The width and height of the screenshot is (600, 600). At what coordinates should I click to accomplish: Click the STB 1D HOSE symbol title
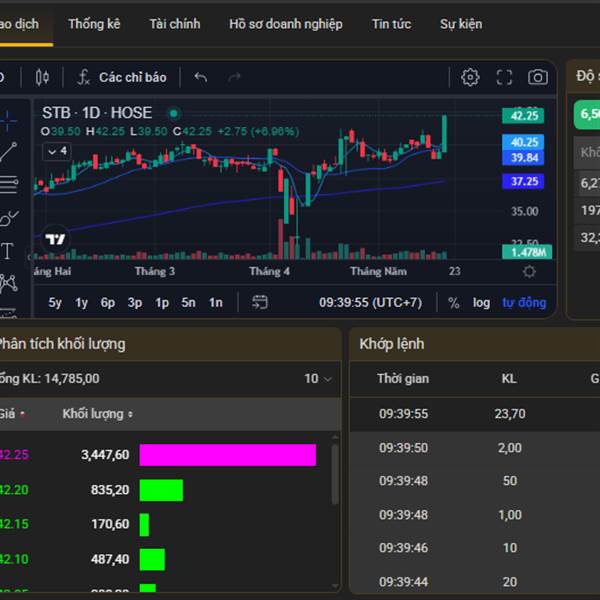97,113
